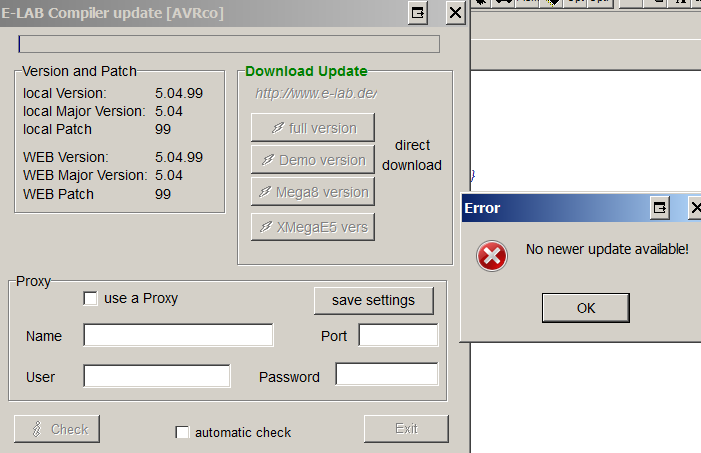Toggle the automatic check checkbox
Viewport: 701px width, 453px height.
tap(182, 432)
